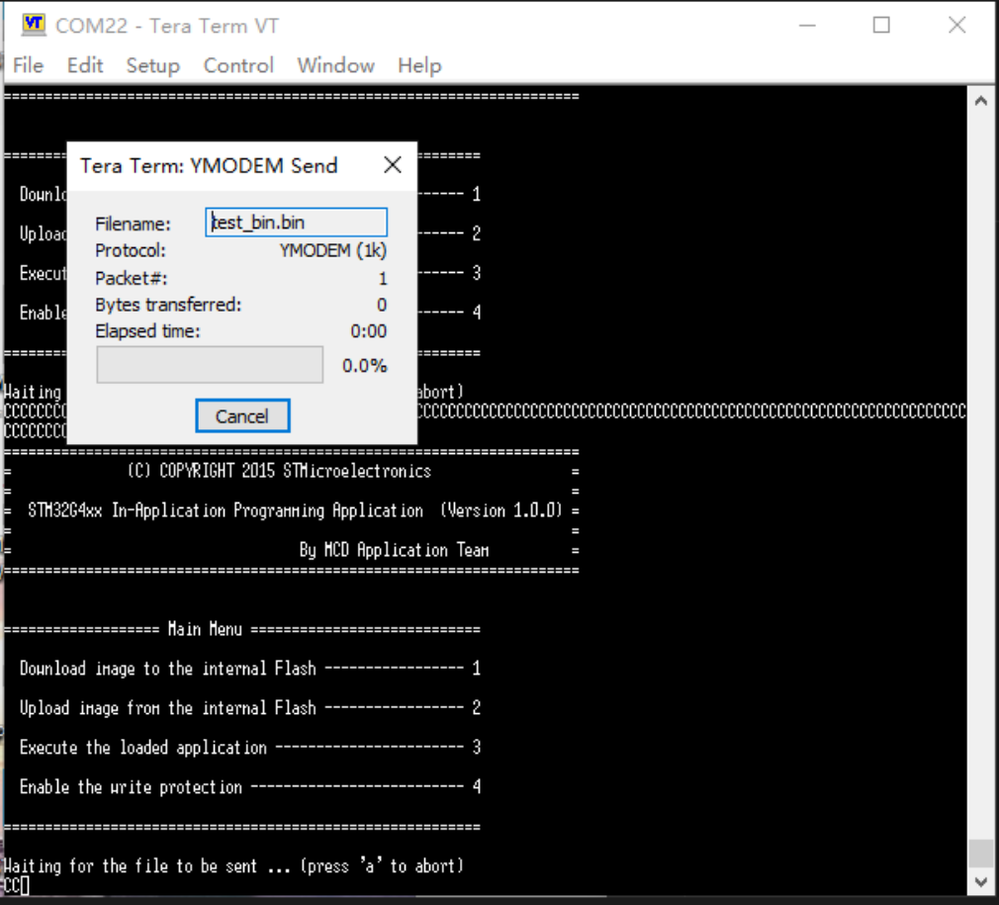999x905 pixels.
Task: Click the terminal cursor after 'CC'
Action: (24, 885)
